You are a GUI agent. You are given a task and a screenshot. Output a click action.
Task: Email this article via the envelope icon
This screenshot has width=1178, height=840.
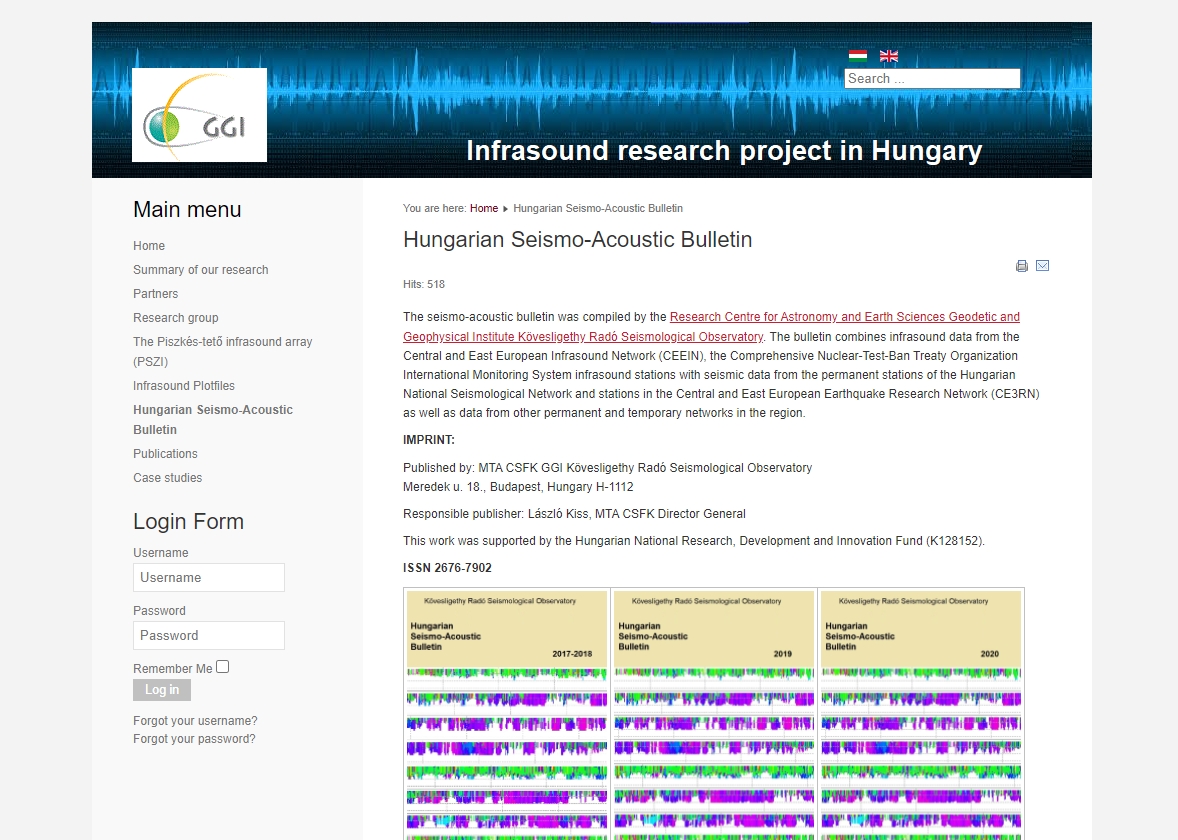click(1043, 265)
